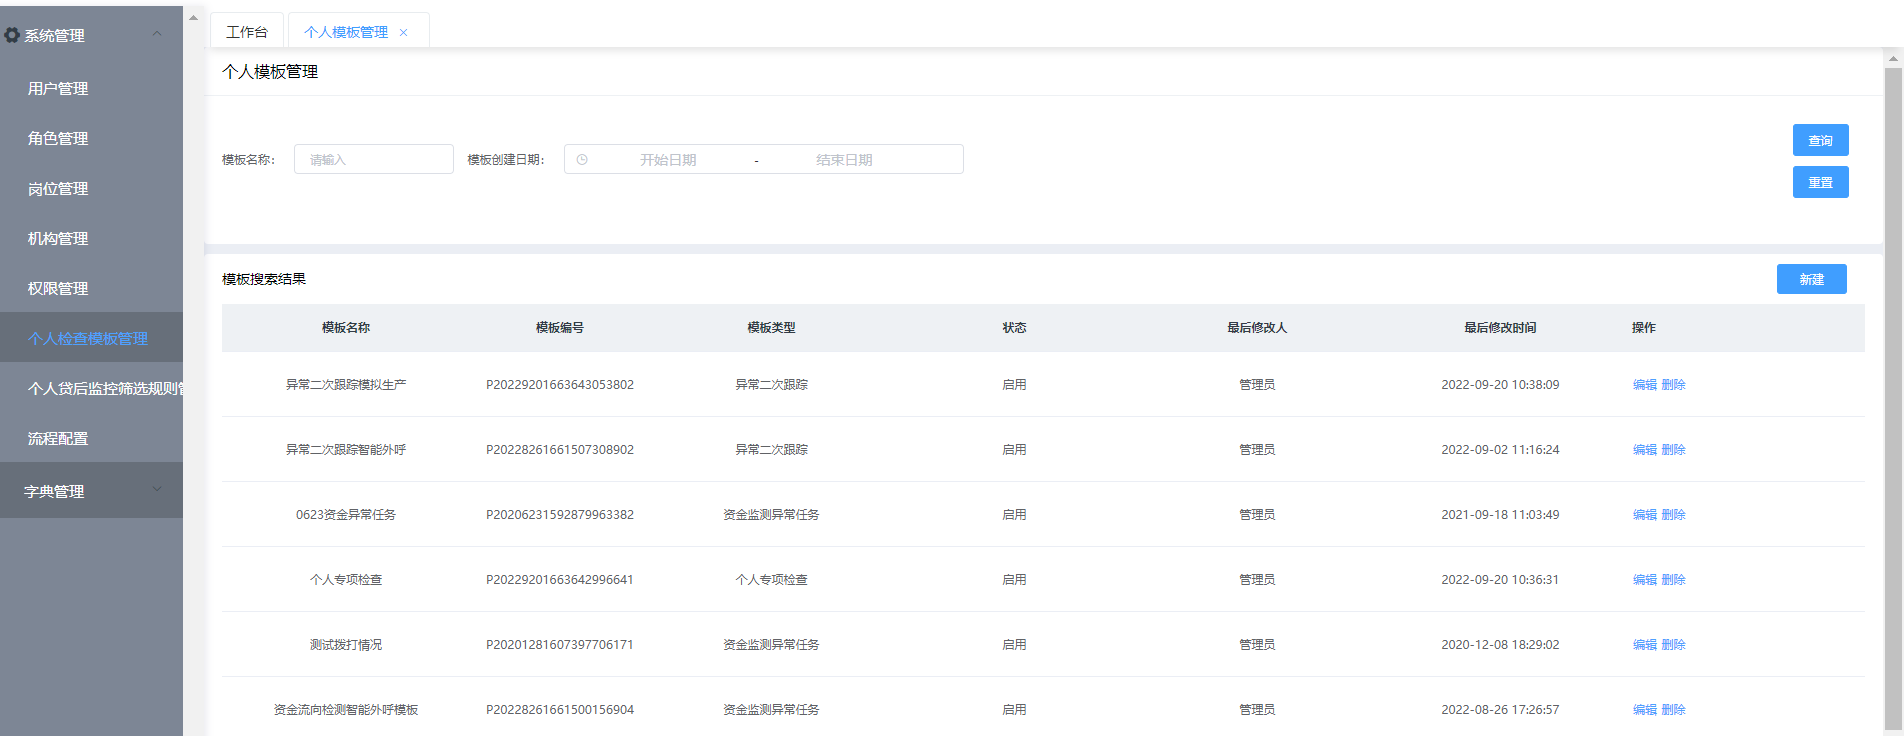Click the 重置 button
Viewport: 1904px width, 736px height.
[1820, 182]
